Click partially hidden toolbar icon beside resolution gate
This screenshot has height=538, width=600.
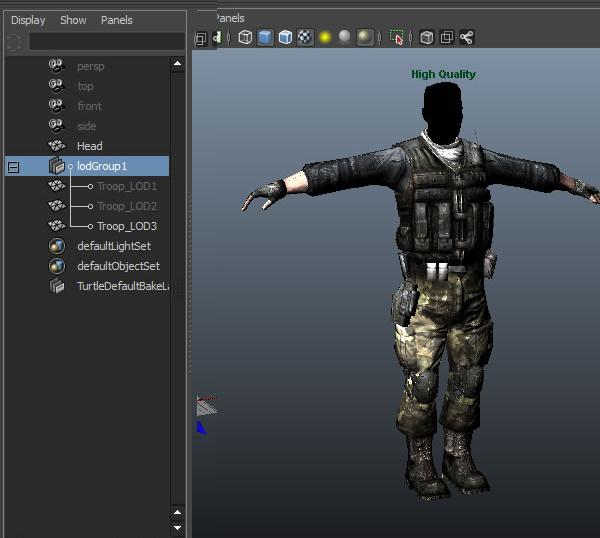217,37
